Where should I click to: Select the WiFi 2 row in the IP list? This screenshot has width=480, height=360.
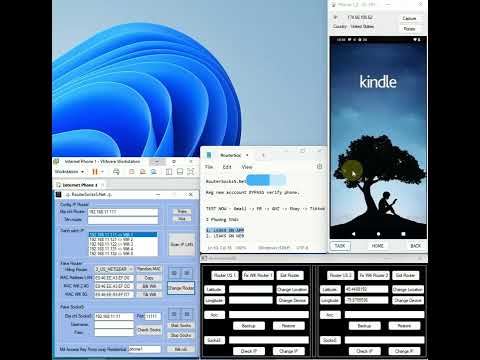click(123, 239)
